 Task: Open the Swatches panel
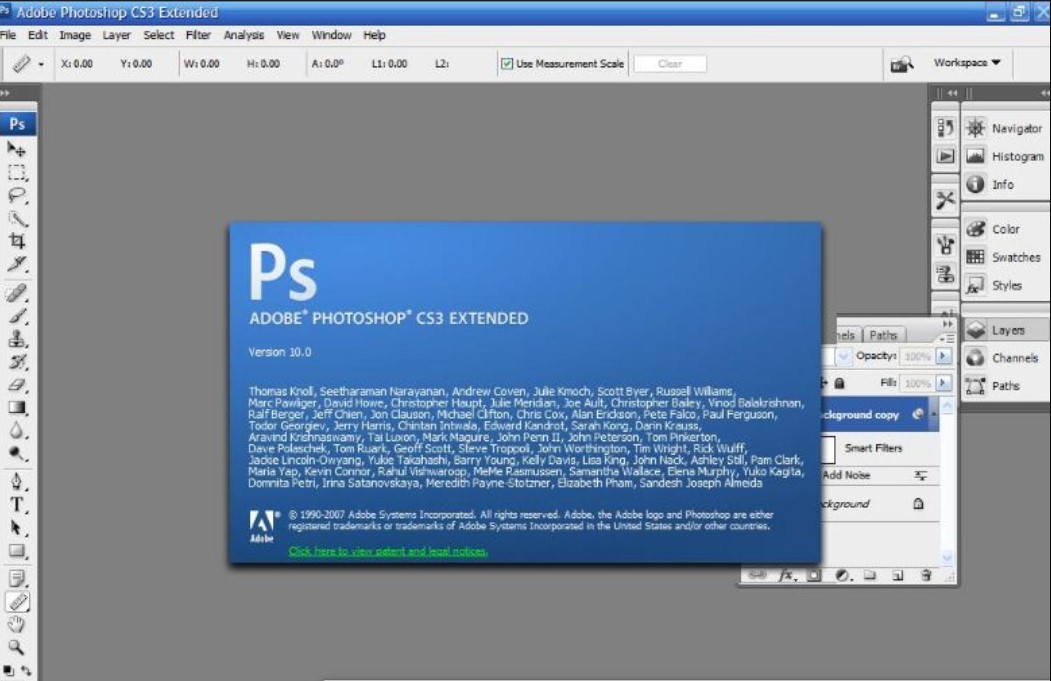[1012, 257]
